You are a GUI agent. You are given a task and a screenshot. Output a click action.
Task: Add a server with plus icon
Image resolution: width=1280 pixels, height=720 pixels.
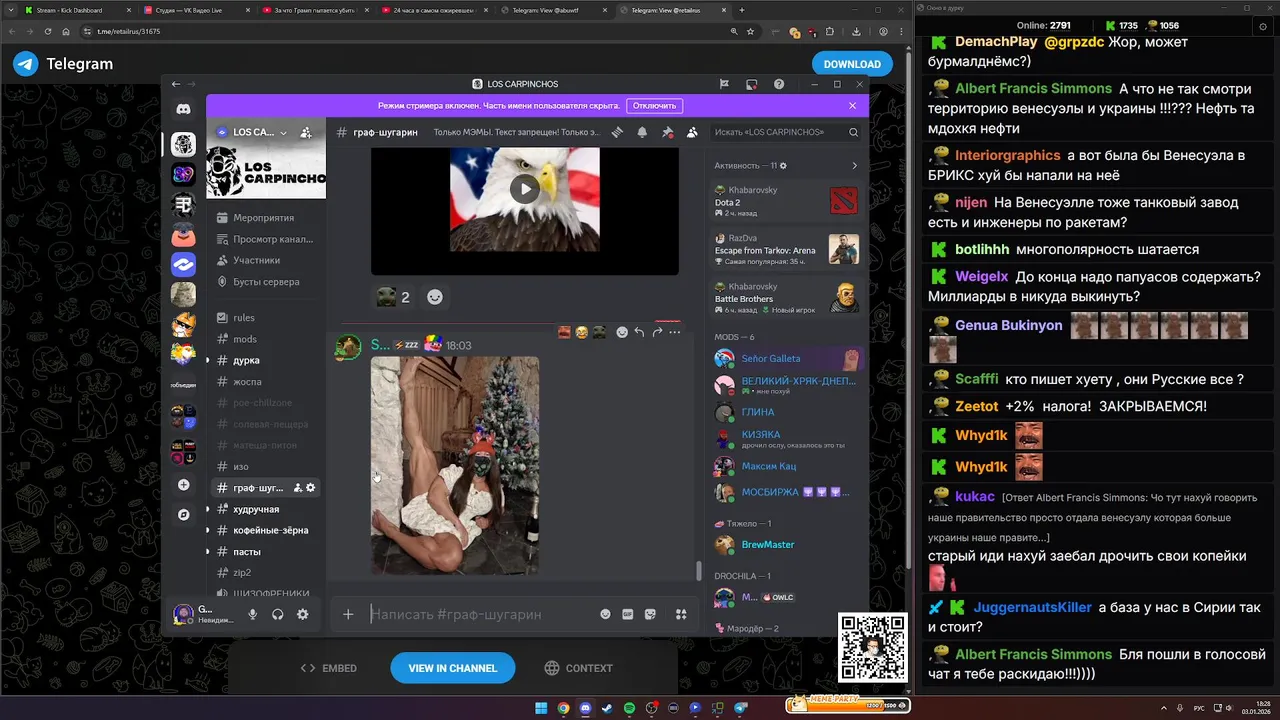[183, 485]
